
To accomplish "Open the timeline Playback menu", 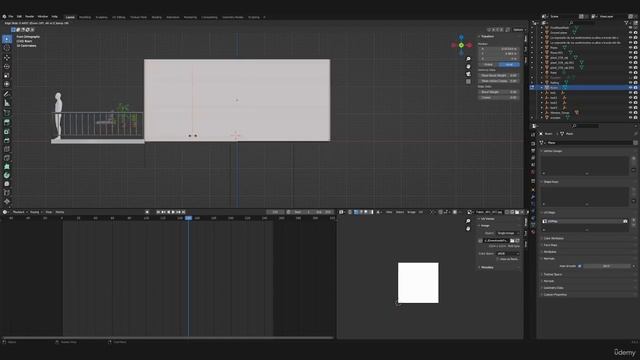I will [19, 212].
